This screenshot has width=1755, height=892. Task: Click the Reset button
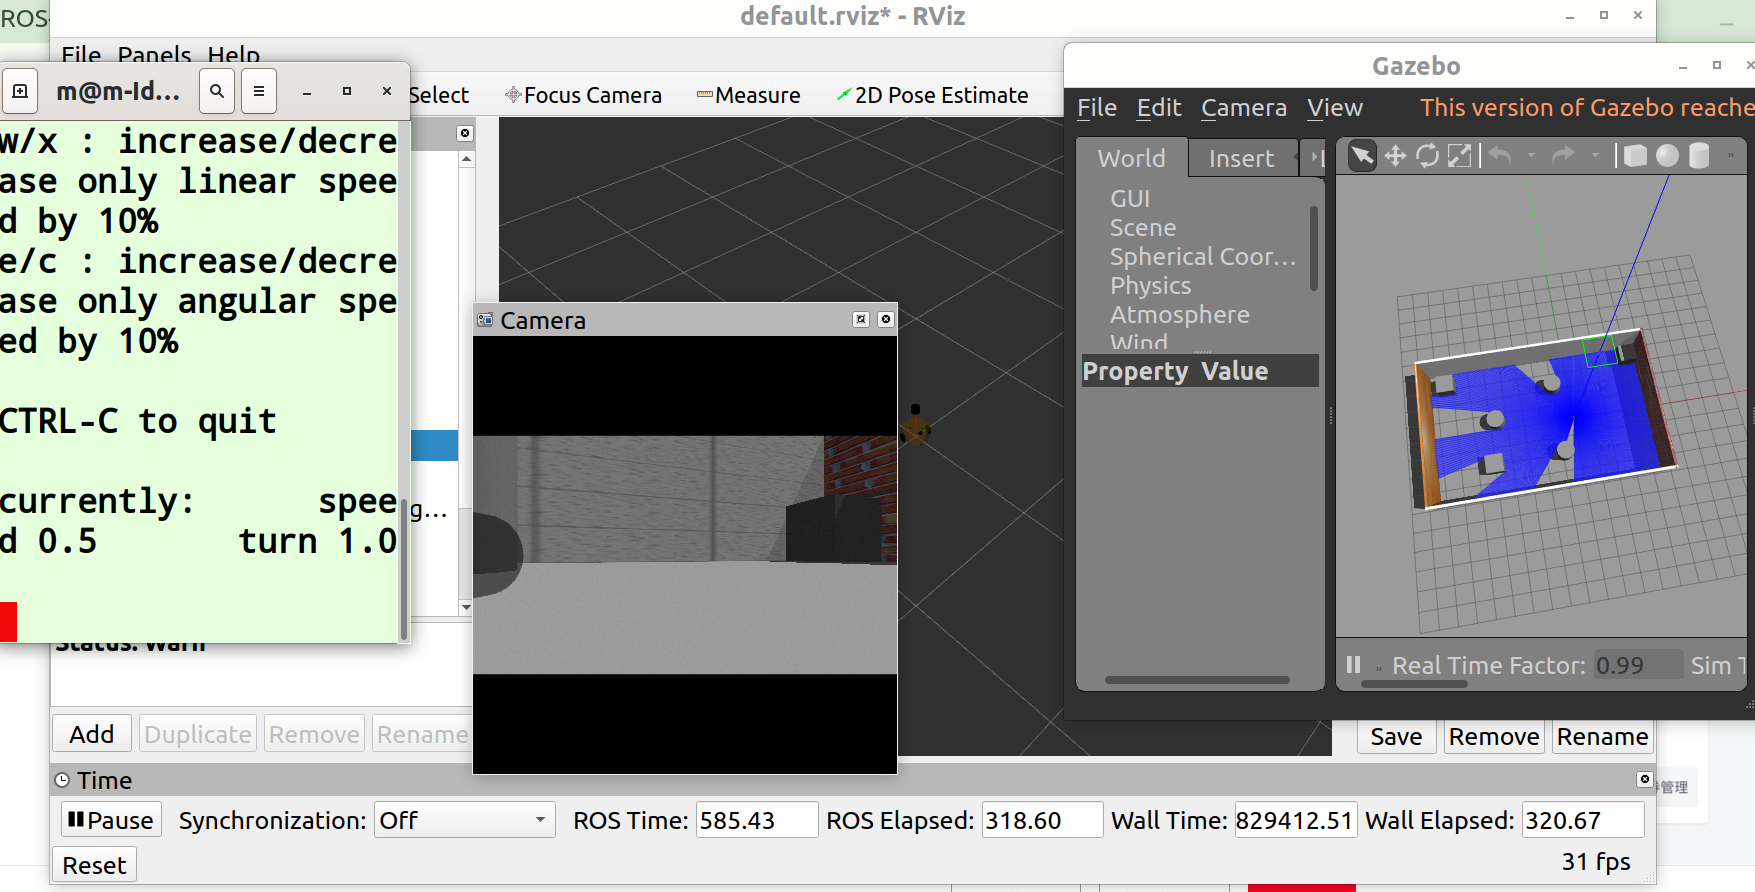point(94,865)
